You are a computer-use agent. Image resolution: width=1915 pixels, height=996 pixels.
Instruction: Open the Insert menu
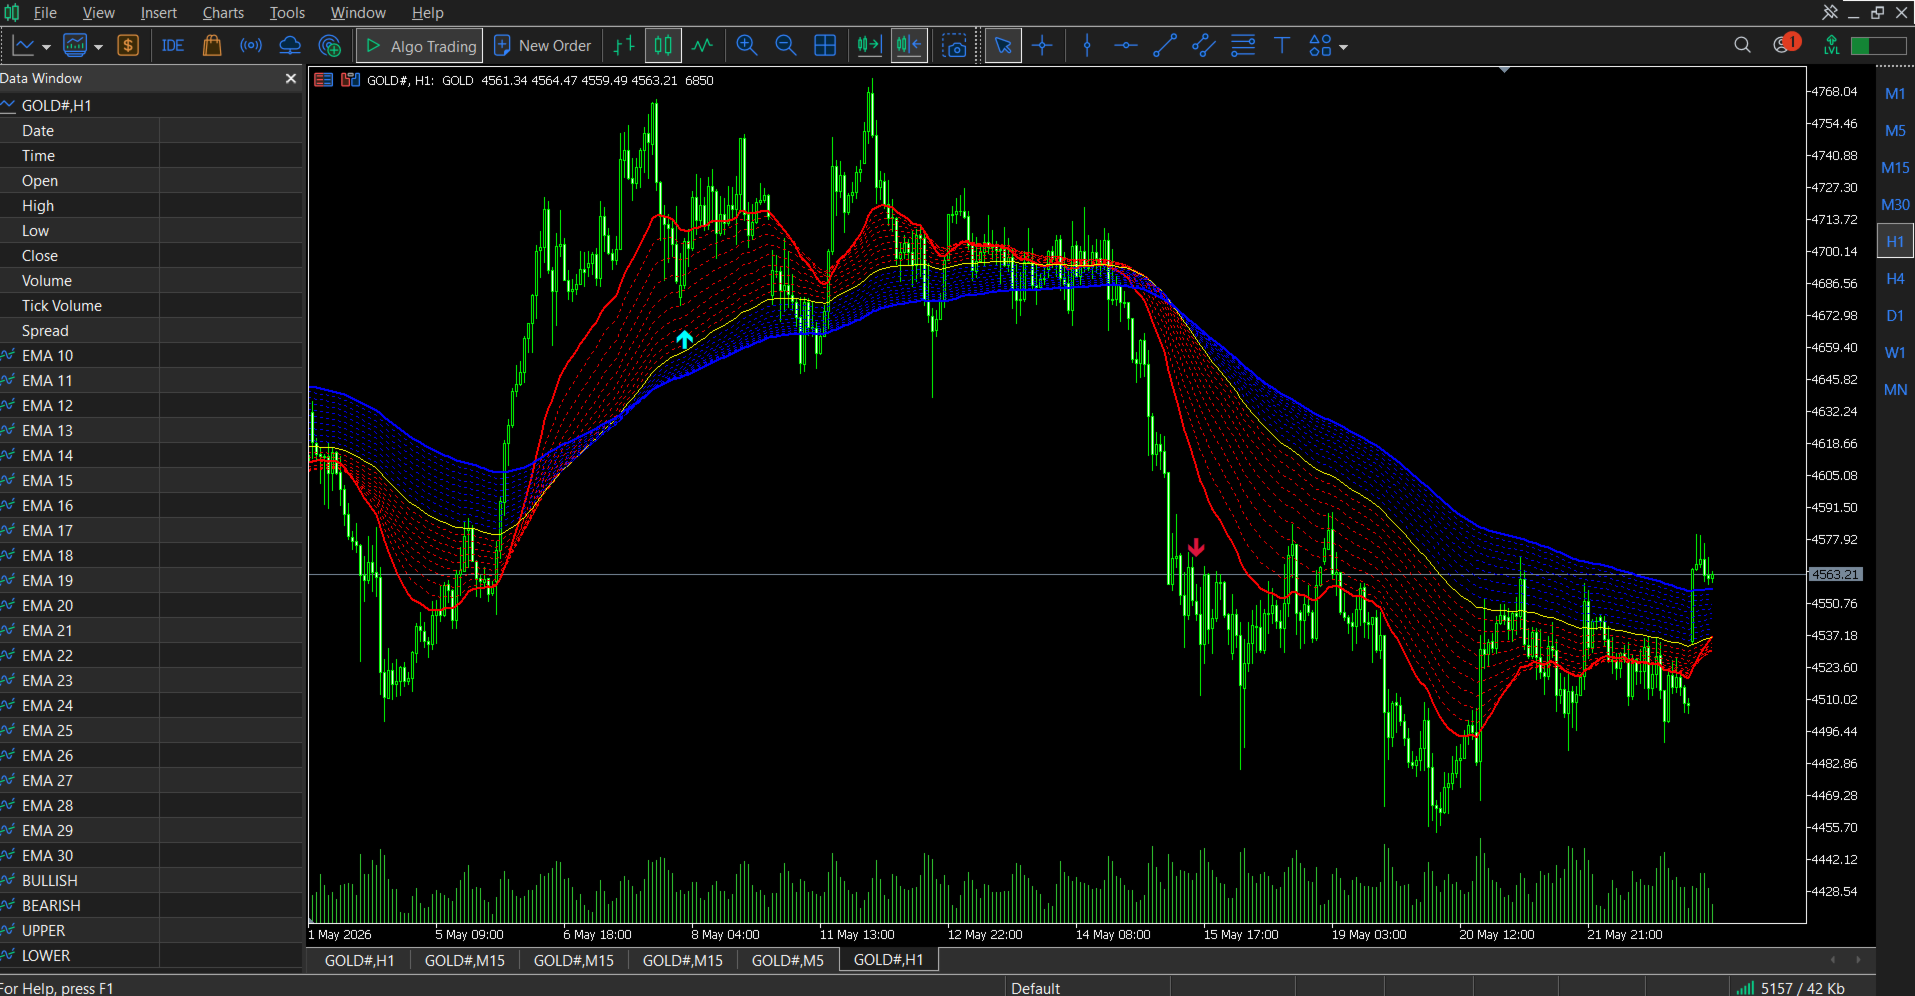[158, 13]
